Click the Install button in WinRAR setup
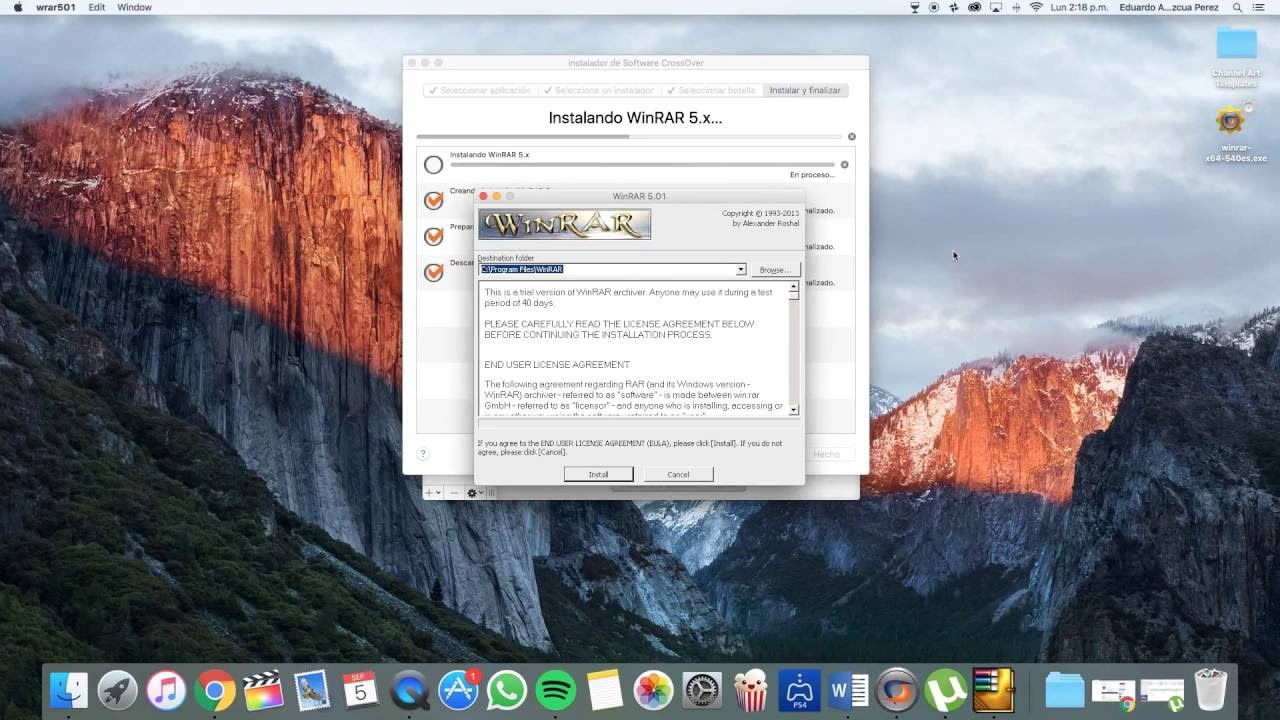Screen dimensions: 1280x720 pyautogui.click(x=598, y=474)
